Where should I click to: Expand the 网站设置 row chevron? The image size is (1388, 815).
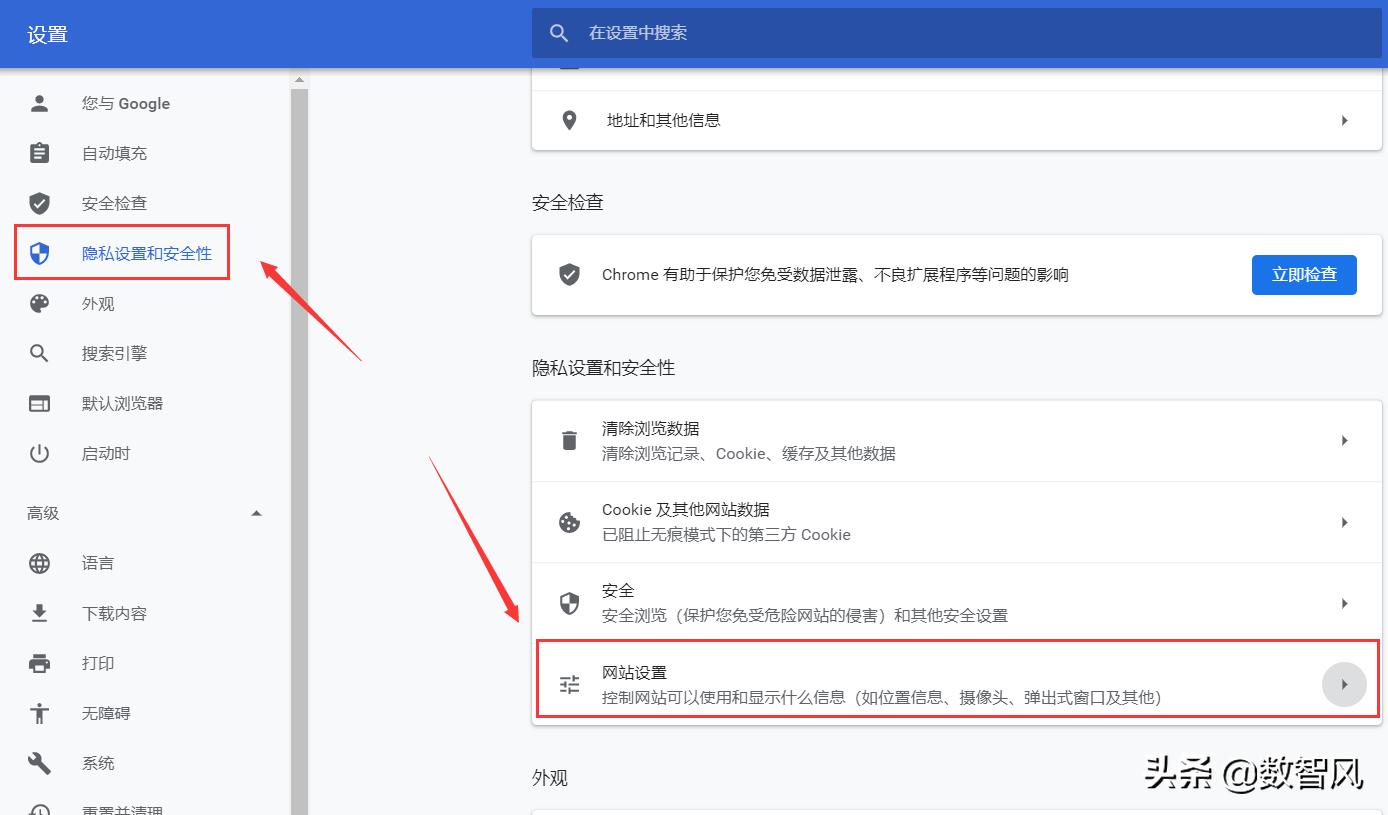point(1345,684)
